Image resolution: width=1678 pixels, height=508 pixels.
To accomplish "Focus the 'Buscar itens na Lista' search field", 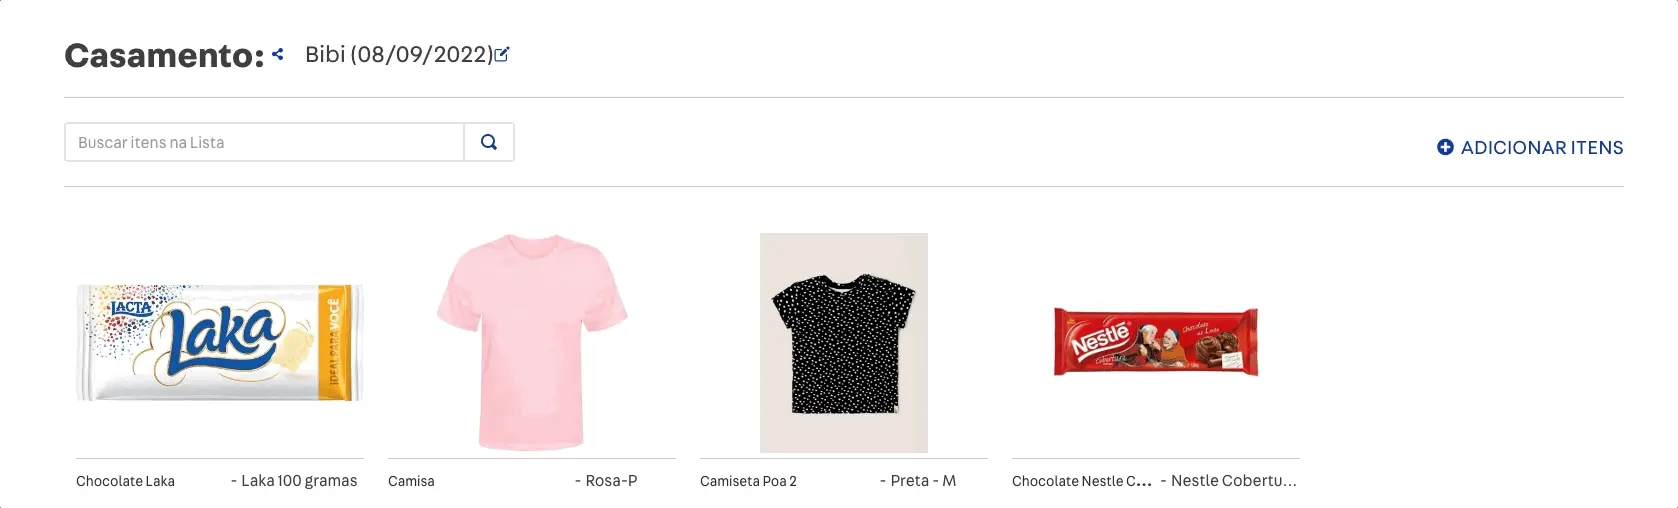I will tap(264, 142).
